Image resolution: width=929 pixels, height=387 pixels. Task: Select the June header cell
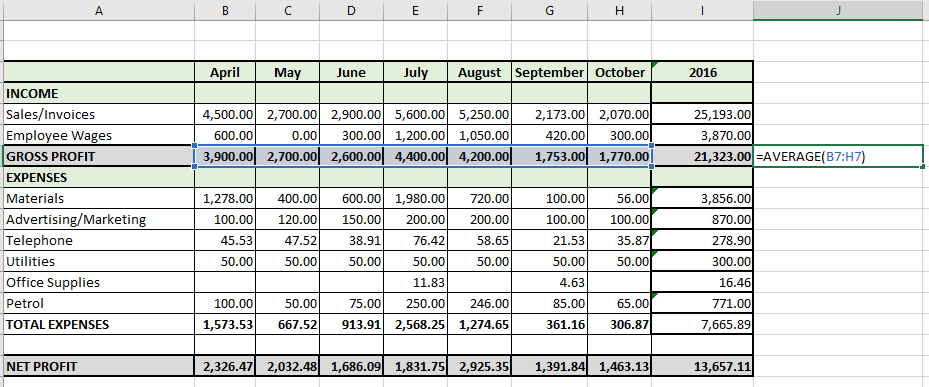click(x=352, y=72)
